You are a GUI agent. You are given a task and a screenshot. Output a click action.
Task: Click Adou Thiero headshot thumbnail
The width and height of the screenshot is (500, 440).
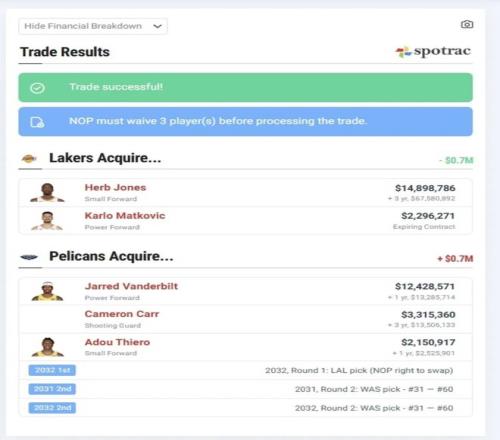click(x=47, y=347)
